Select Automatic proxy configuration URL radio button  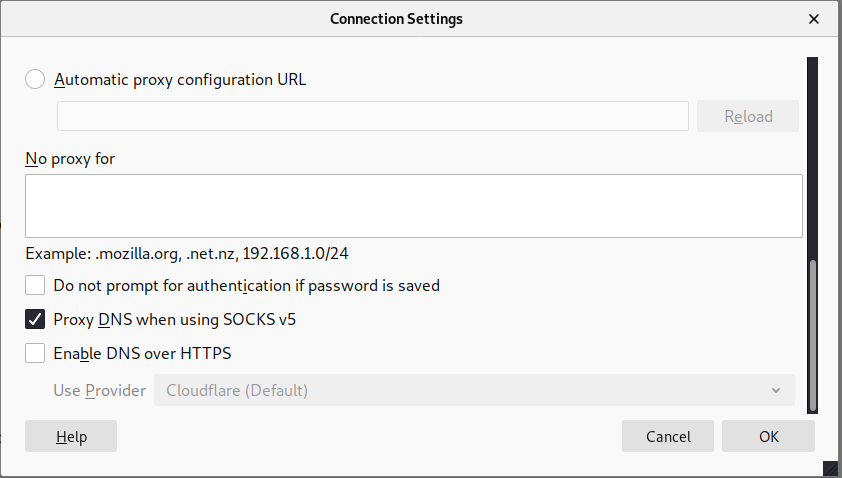point(35,80)
